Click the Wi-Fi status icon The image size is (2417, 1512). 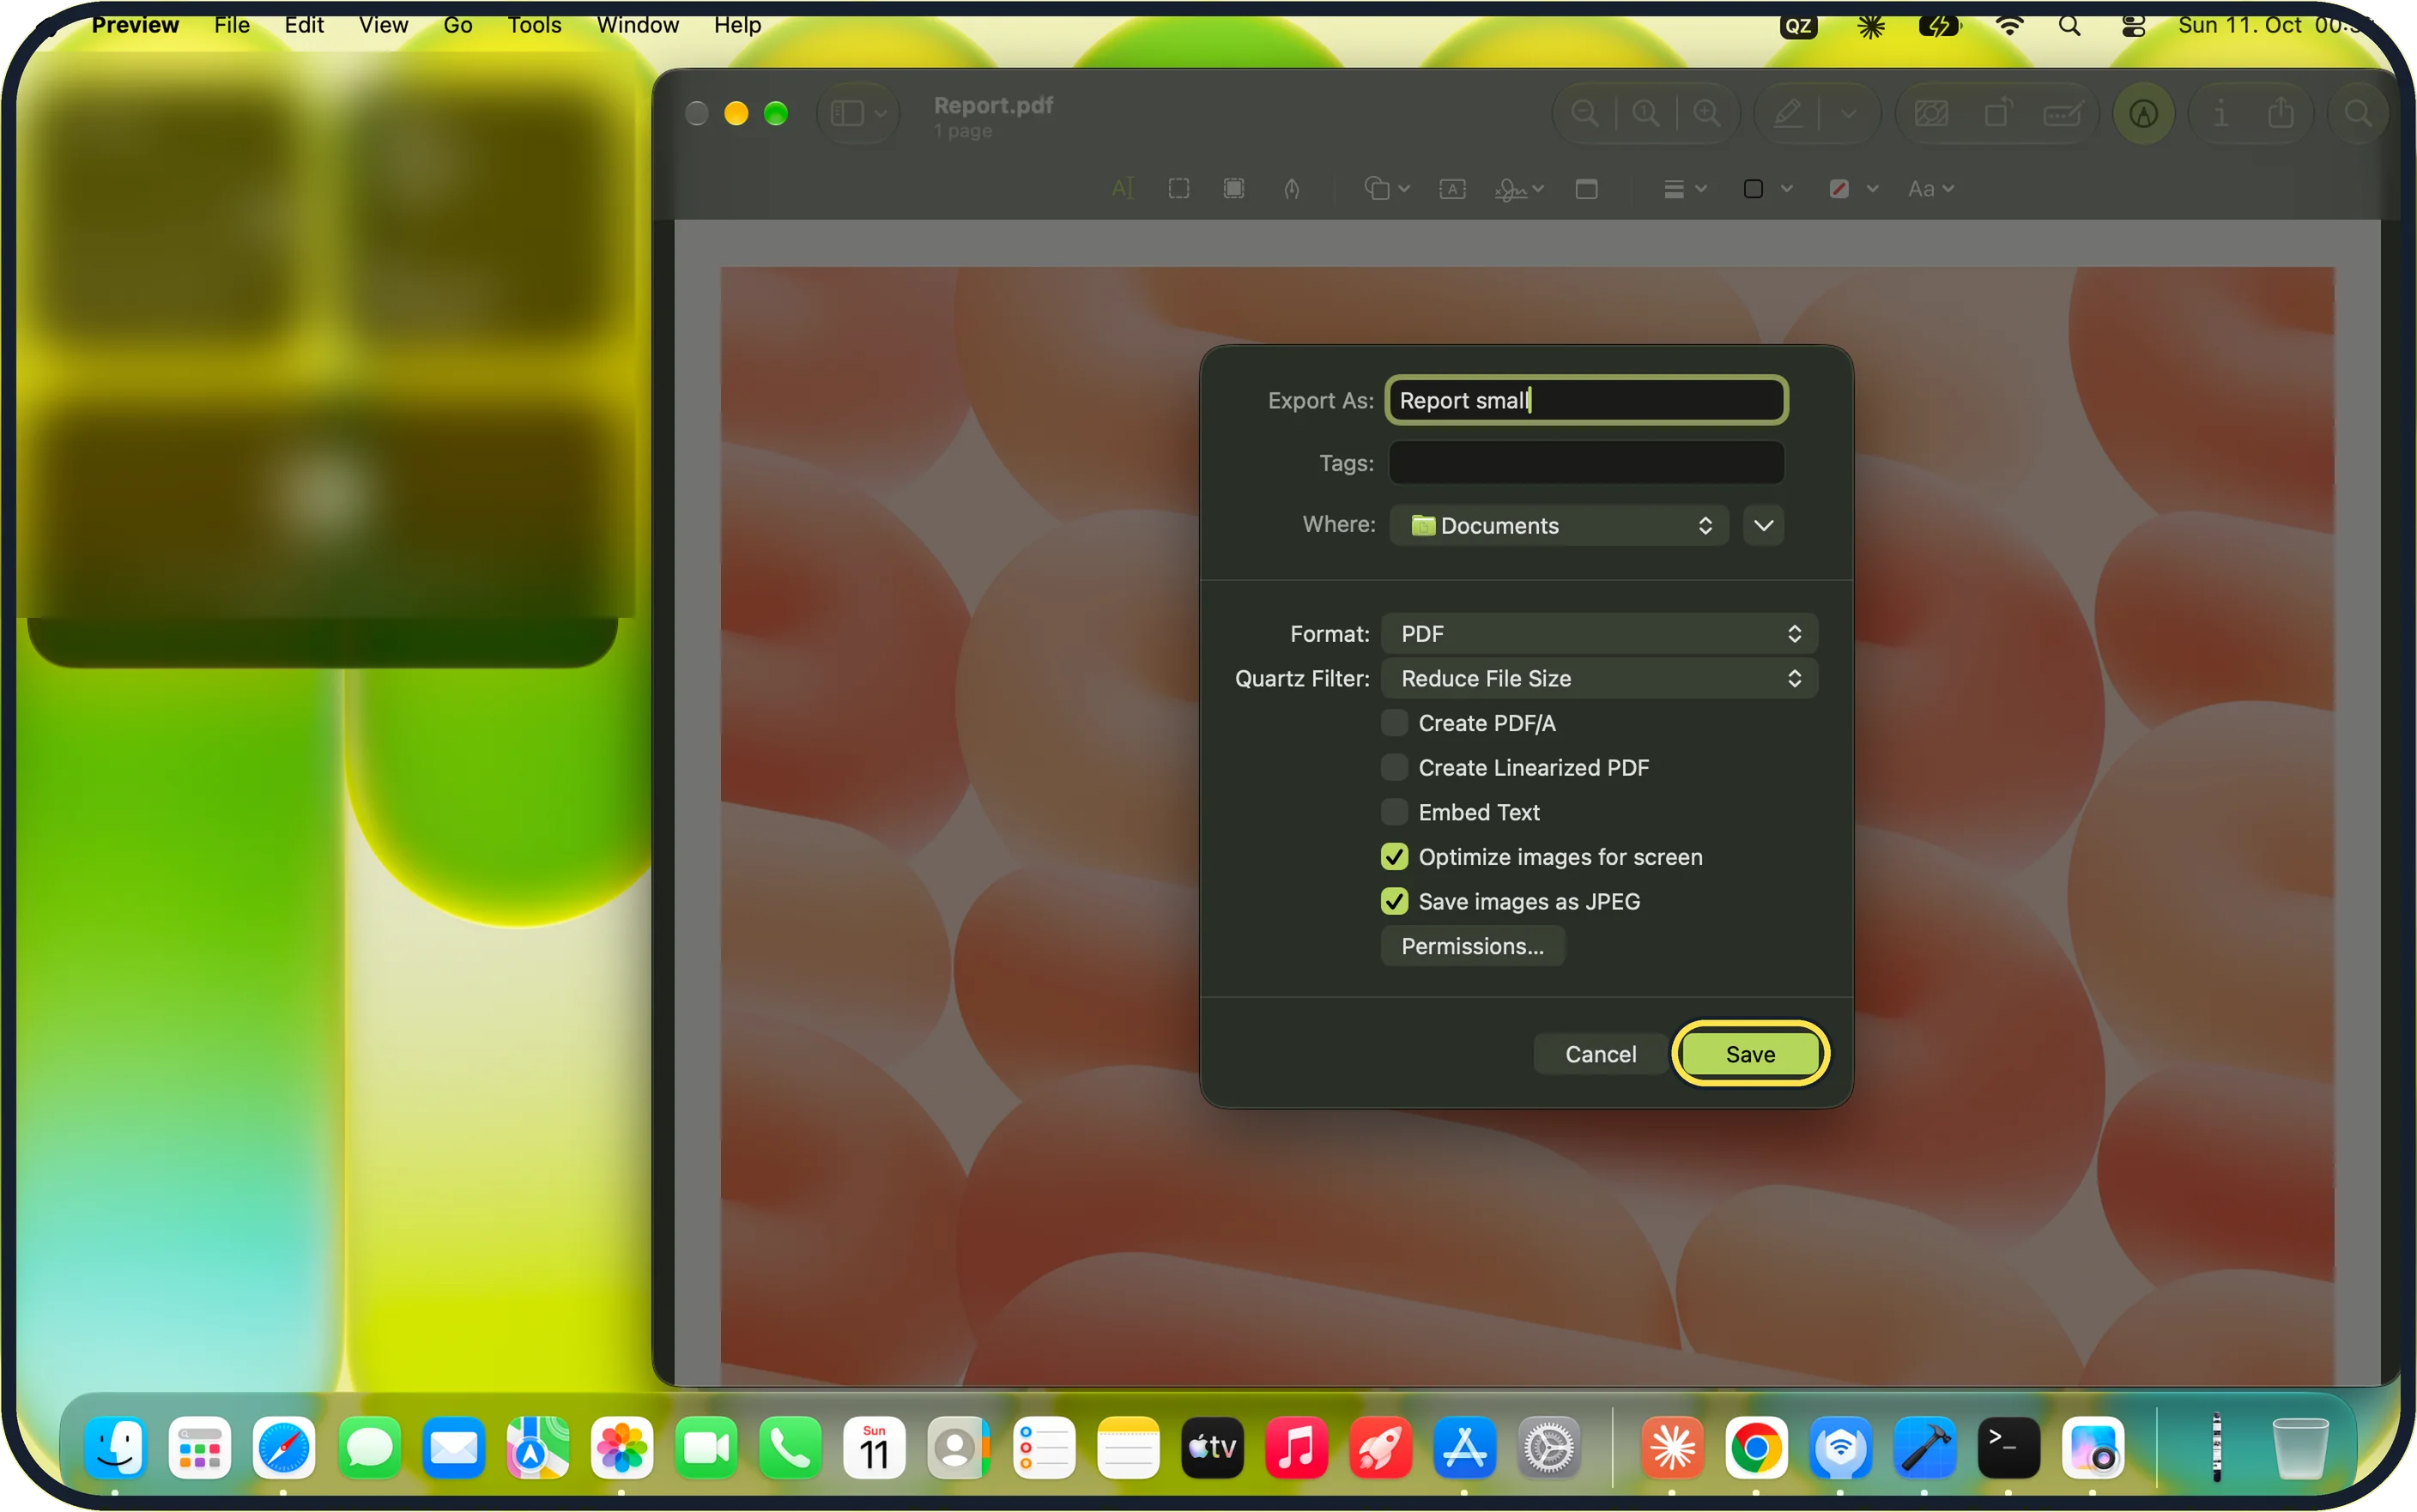click(2009, 25)
